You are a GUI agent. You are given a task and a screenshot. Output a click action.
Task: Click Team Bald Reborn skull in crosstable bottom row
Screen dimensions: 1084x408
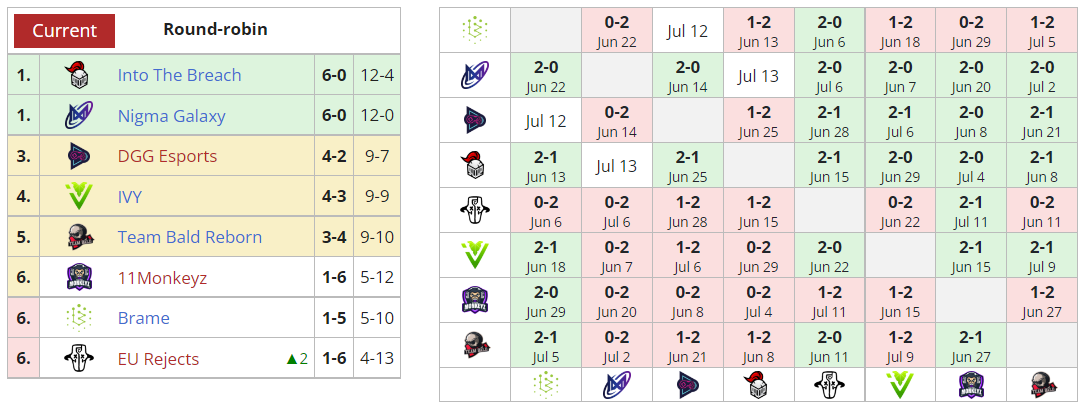point(1042,384)
